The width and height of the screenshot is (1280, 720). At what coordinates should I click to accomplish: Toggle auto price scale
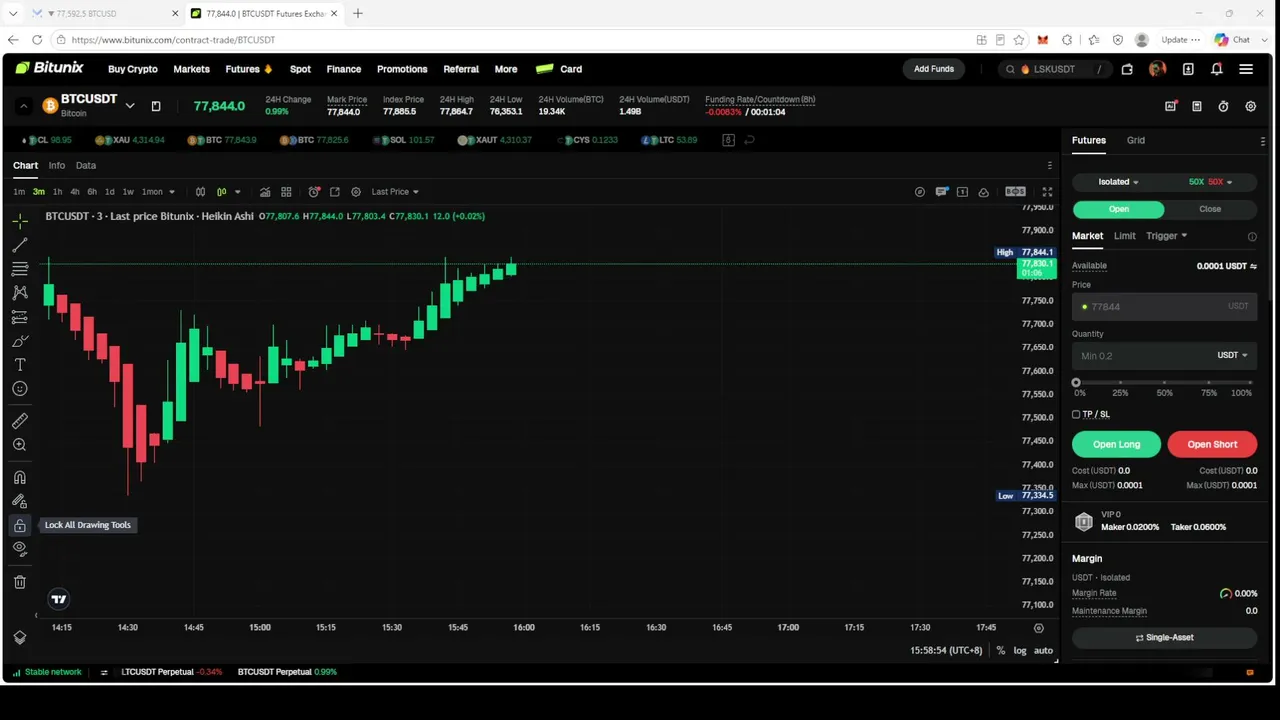click(1043, 650)
